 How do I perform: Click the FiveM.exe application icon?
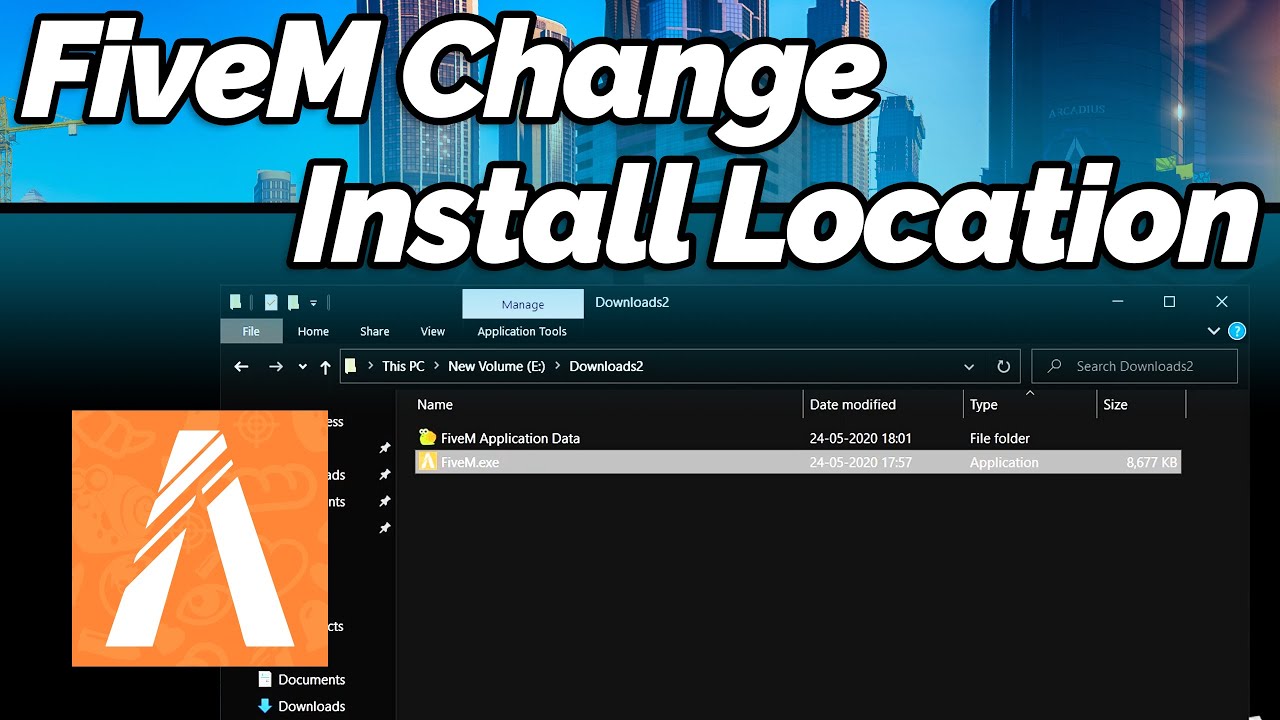tap(428, 462)
